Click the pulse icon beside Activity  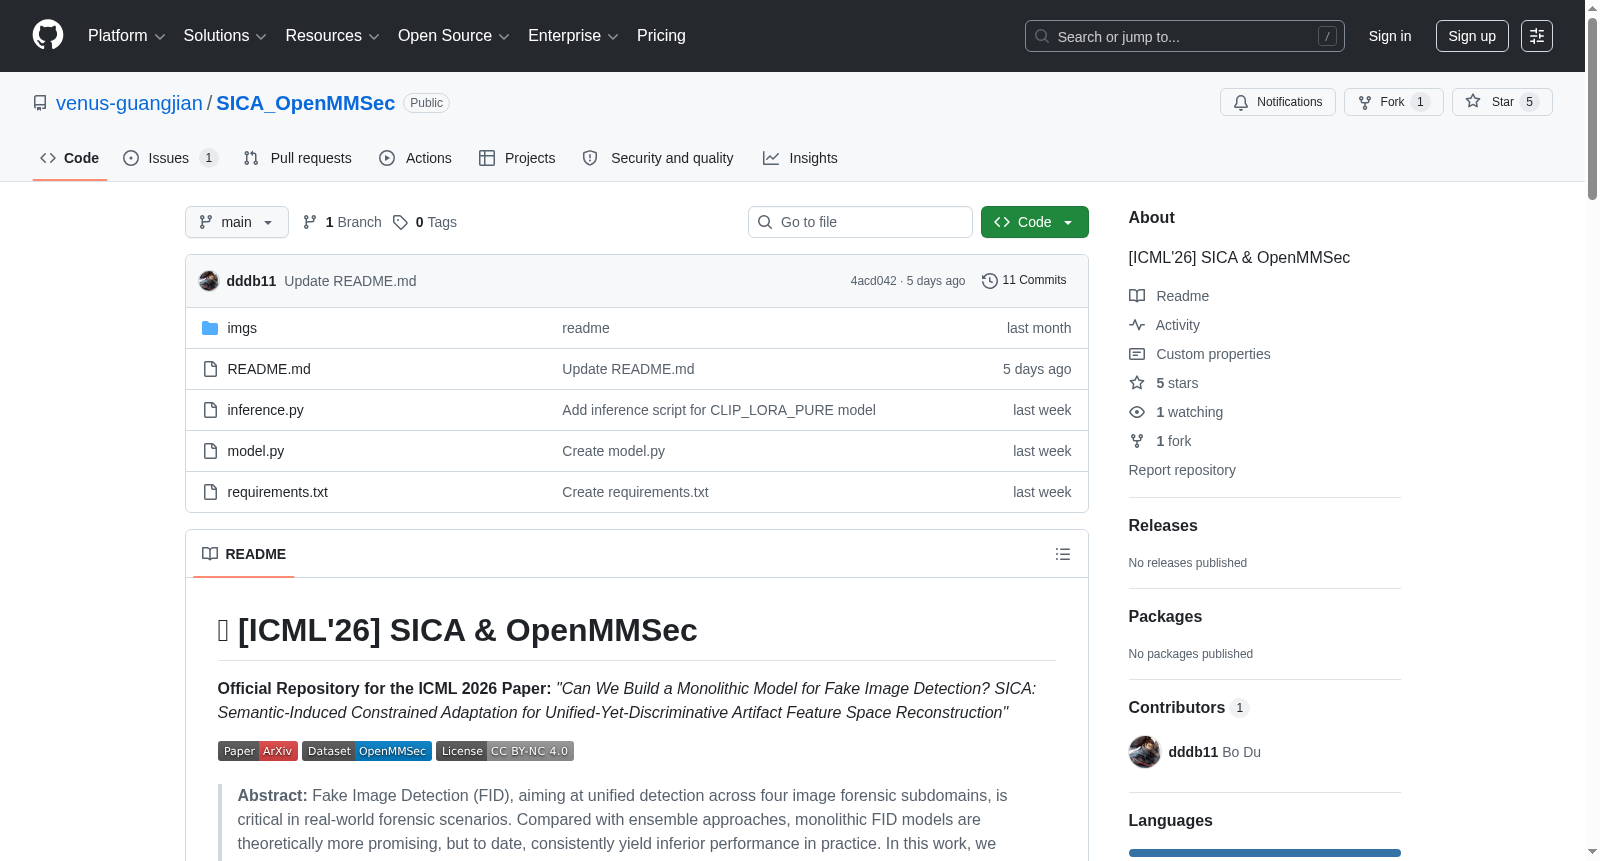click(x=1137, y=325)
